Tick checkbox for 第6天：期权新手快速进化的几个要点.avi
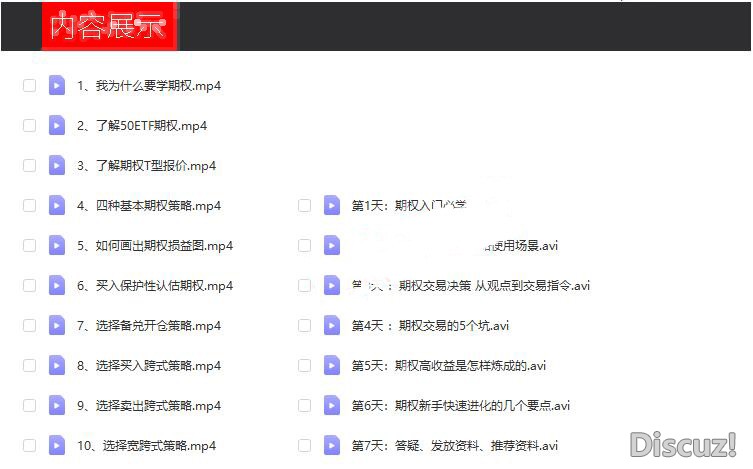753x469 pixels. tap(304, 406)
